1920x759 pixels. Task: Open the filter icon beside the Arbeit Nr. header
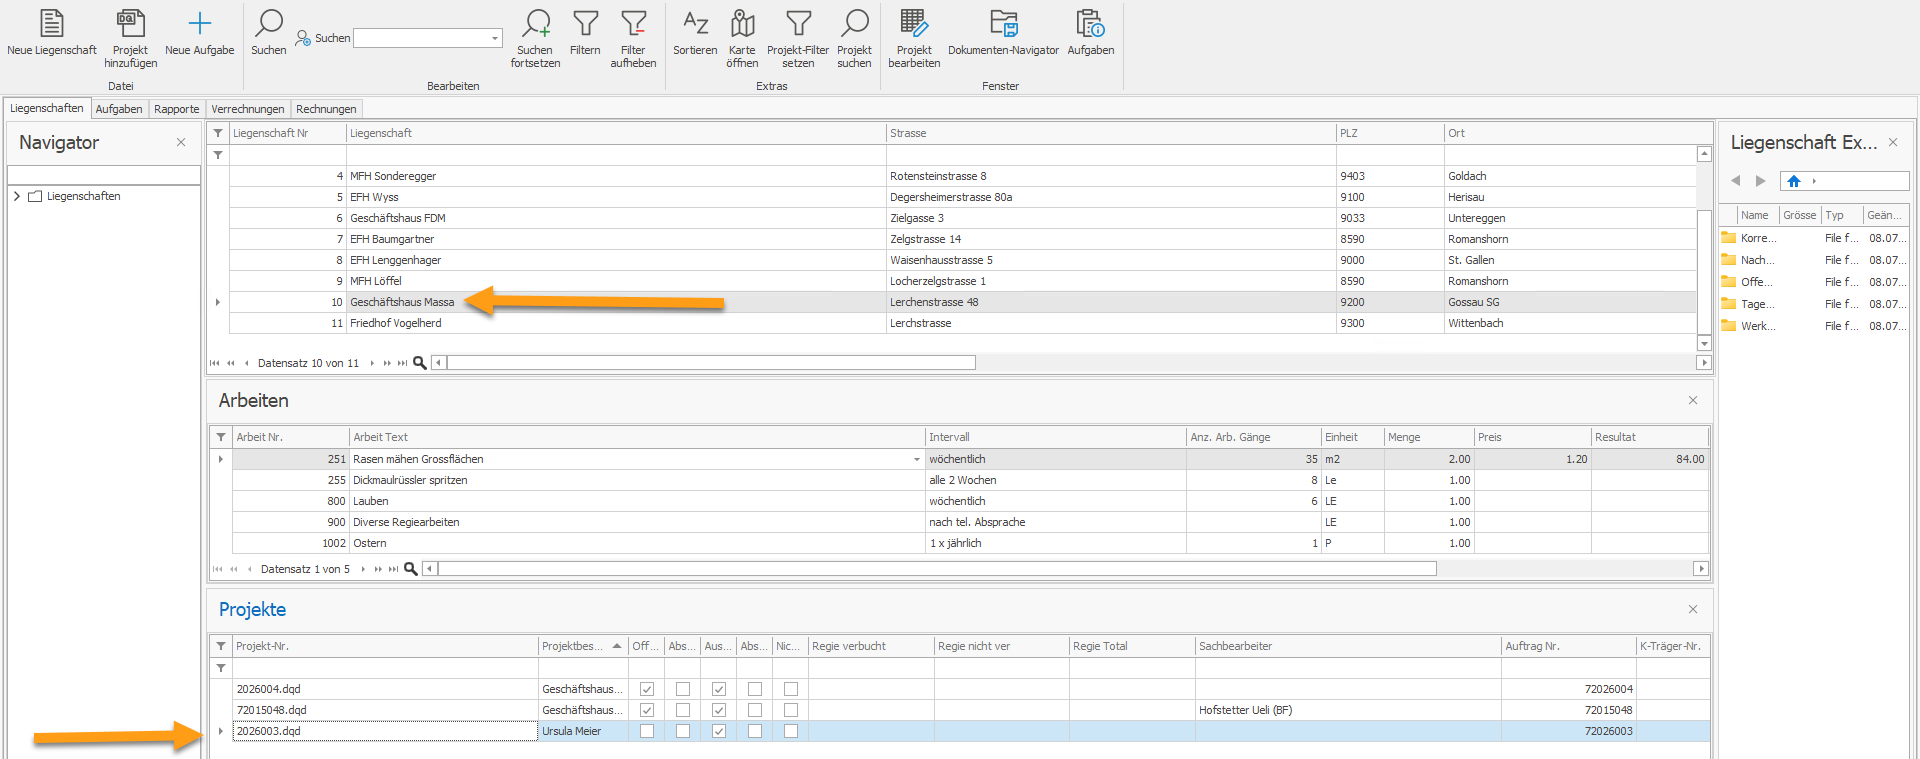click(x=221, y=437)
